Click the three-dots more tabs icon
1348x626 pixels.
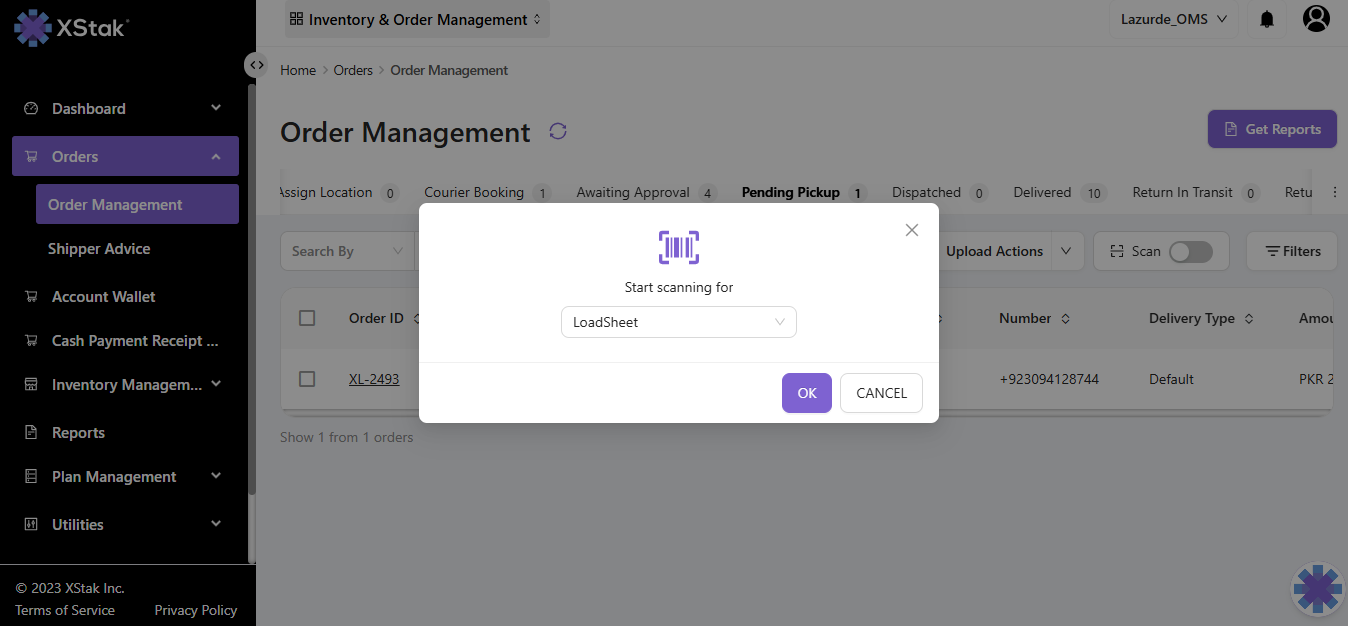pyautogui.click(x=1334, y=193)
